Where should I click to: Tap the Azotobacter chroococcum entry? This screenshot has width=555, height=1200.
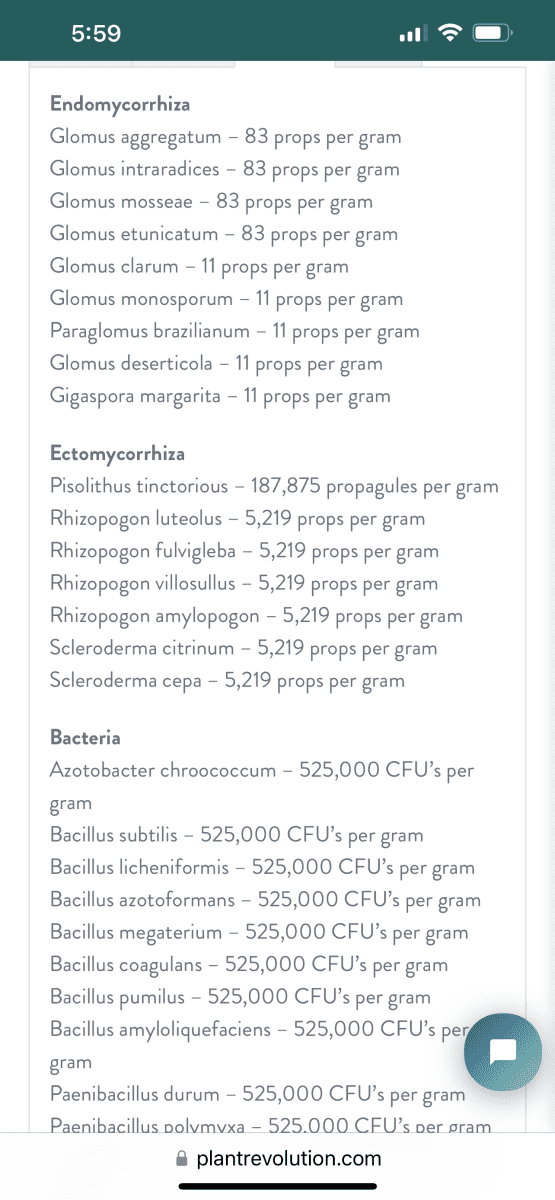262,786
